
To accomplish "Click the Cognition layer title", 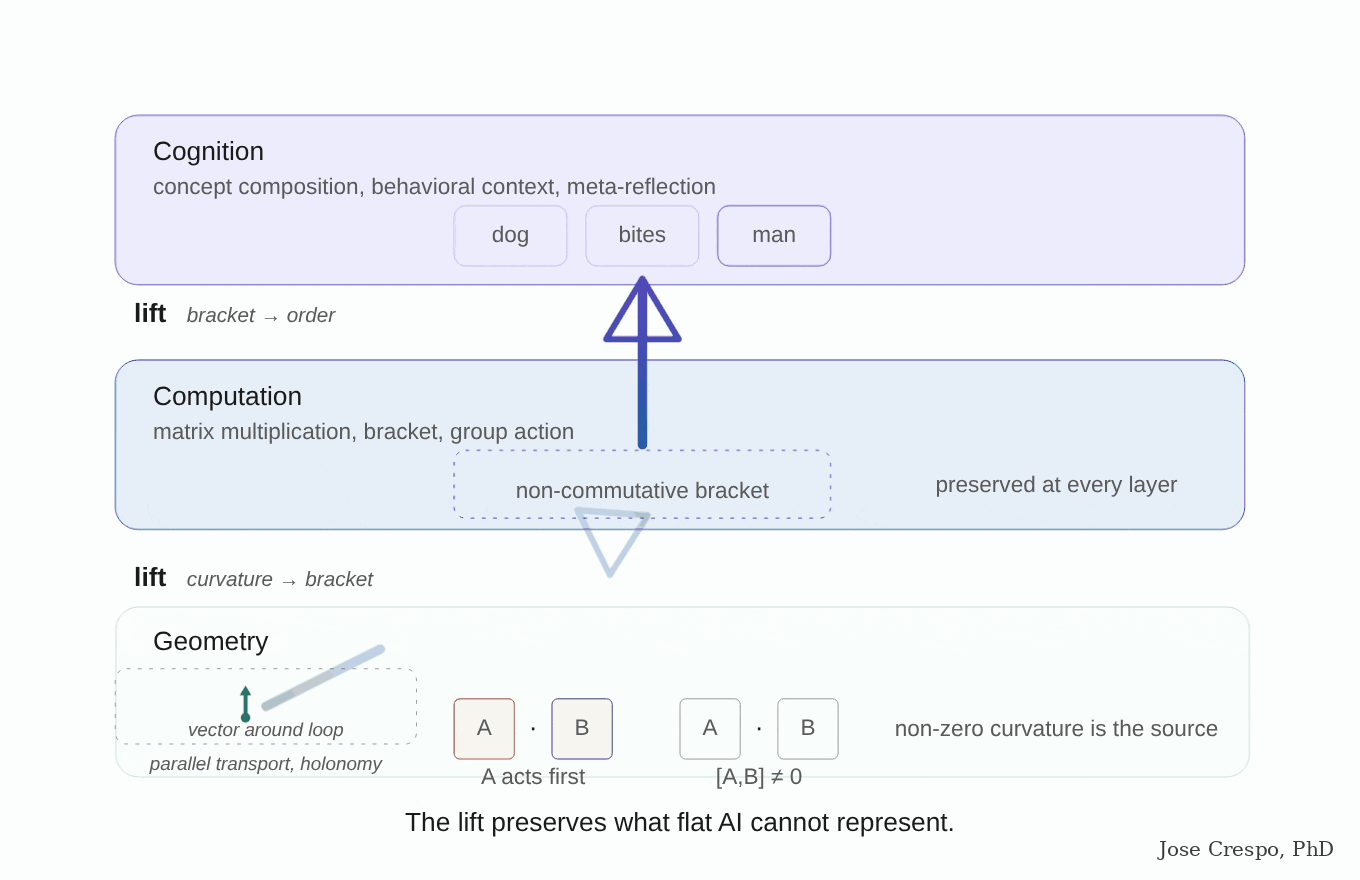I will [208, 151].
